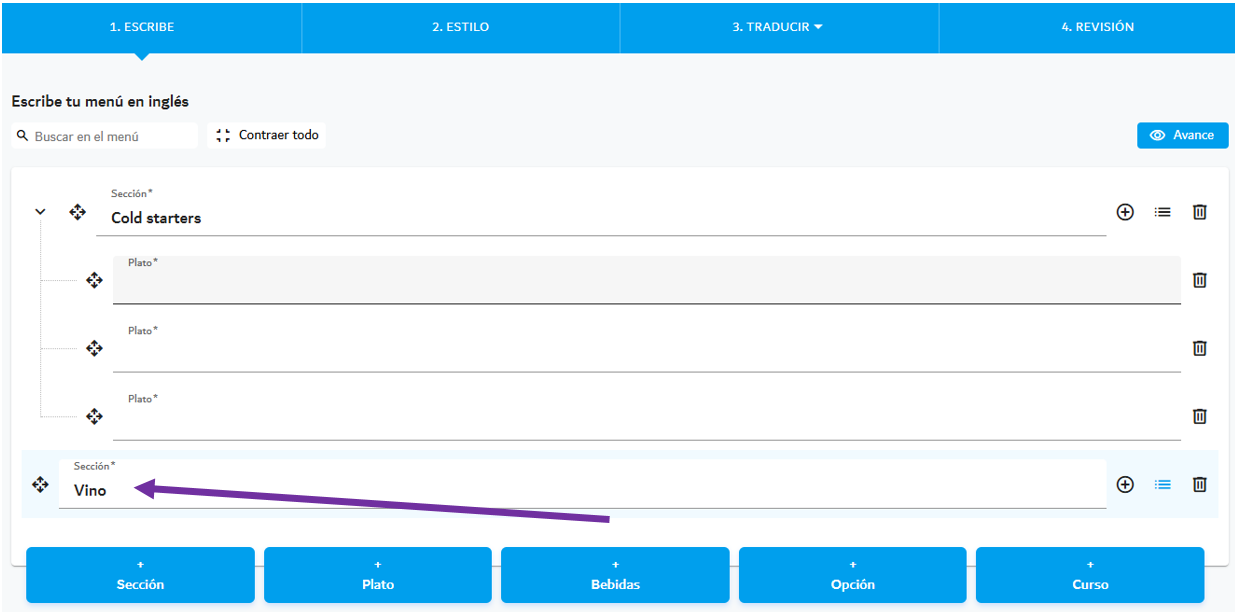Click the move handle for Vino section
The width and height of the screenshot is (1235, 612).
pyautogui.click(x=40, y=484)
